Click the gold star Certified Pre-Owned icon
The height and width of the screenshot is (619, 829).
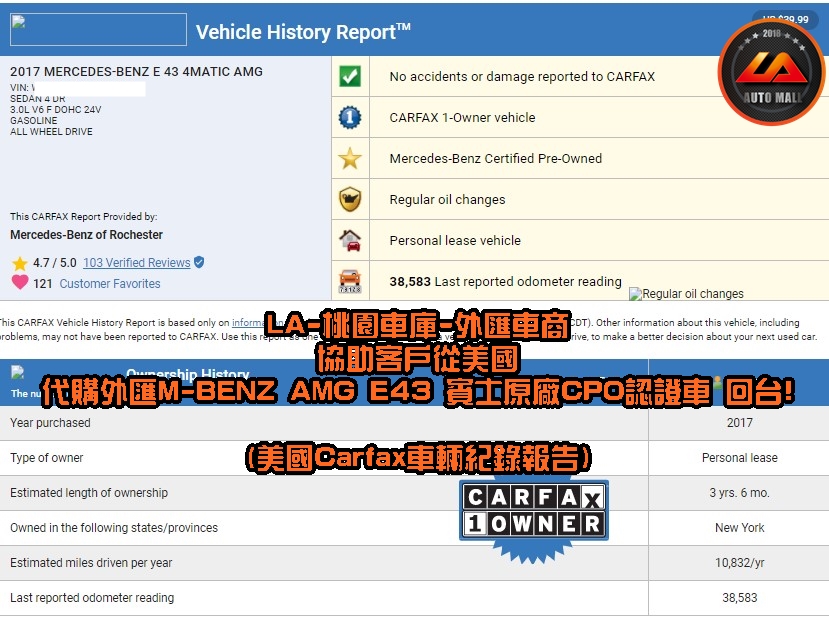coord(350,159)
